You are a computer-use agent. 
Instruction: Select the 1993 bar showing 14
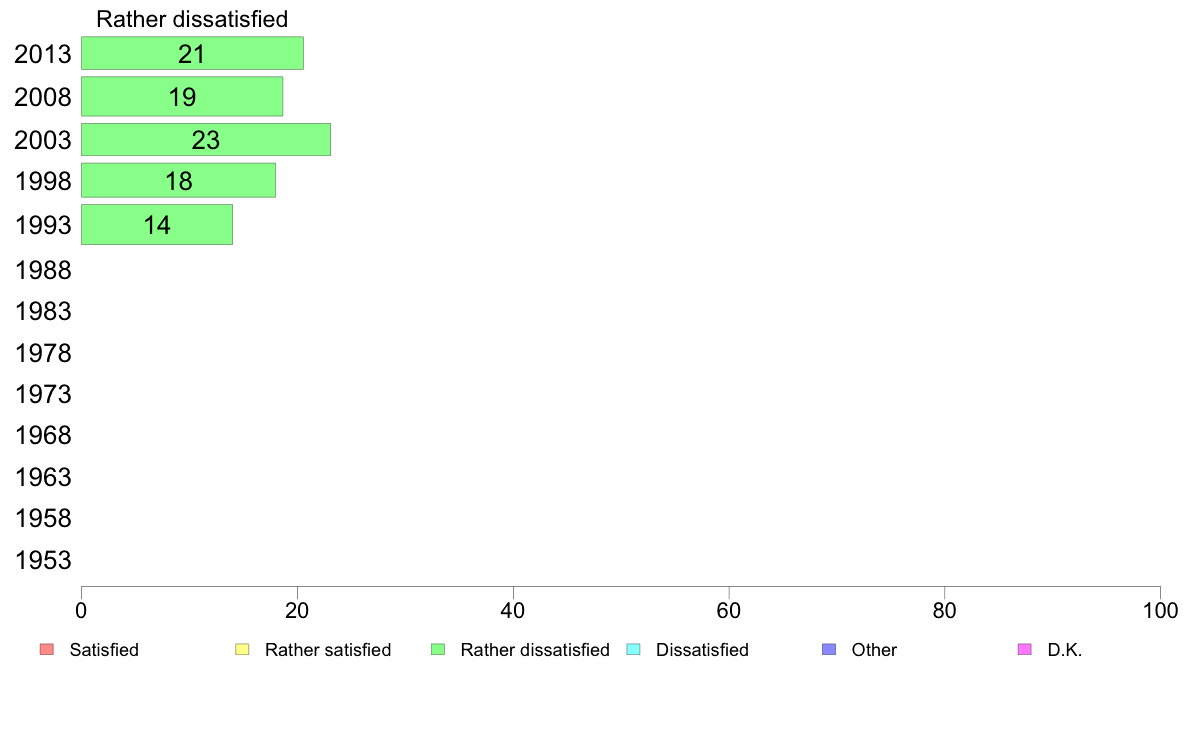click(156, 225)
